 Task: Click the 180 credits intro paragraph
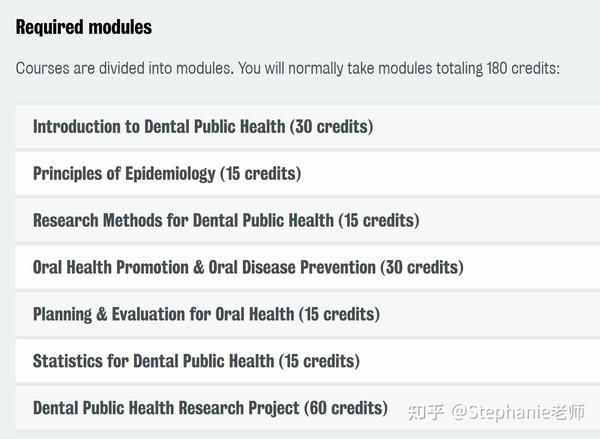click(288, 69)
